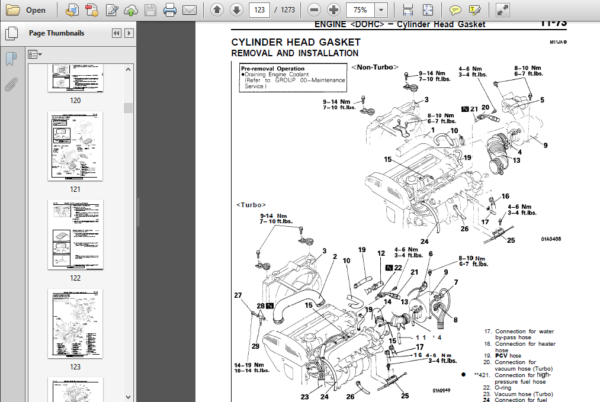Add a sticky note comment

455,10
